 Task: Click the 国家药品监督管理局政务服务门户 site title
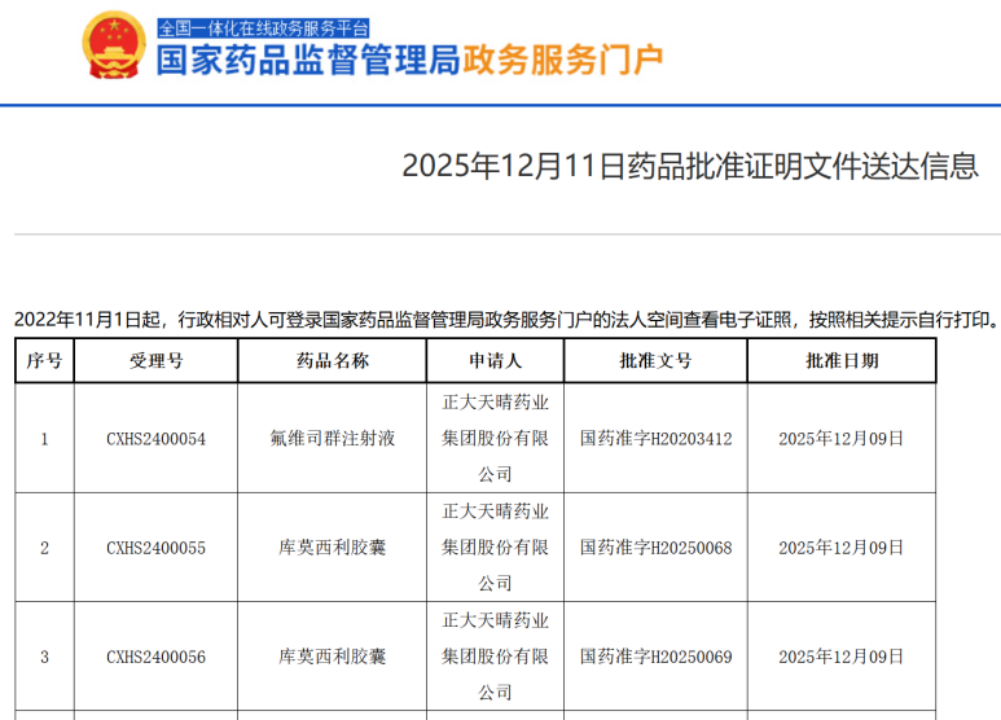click(409, 61)
